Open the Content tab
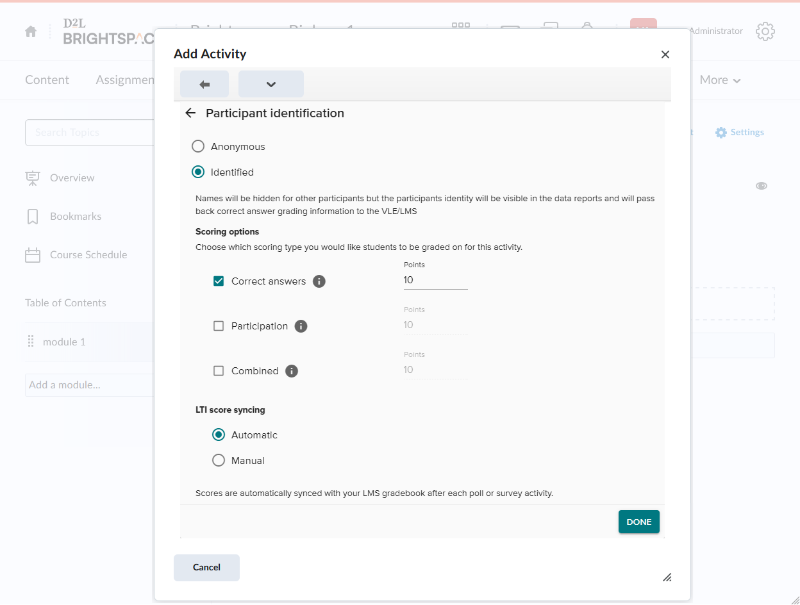The image size is (800, 605). click(x=47, y=80)
